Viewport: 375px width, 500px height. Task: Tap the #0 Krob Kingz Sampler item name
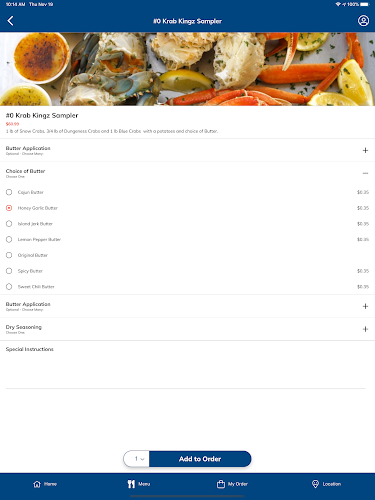(x=42, y=115)
